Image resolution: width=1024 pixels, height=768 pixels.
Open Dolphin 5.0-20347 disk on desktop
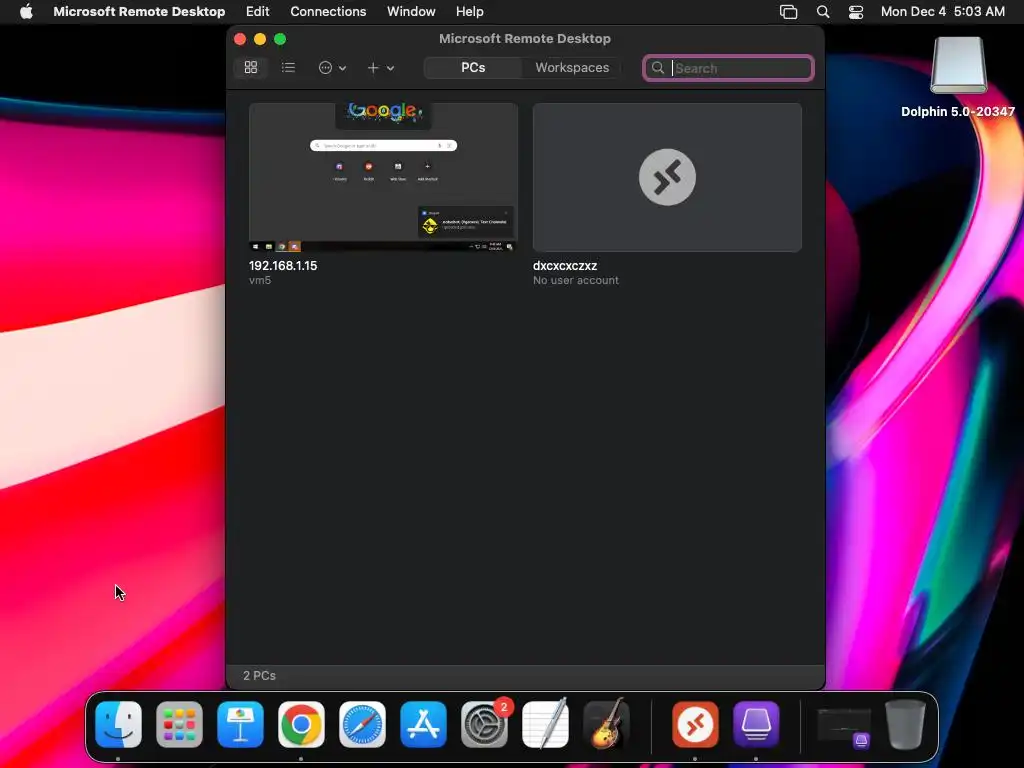958,66
